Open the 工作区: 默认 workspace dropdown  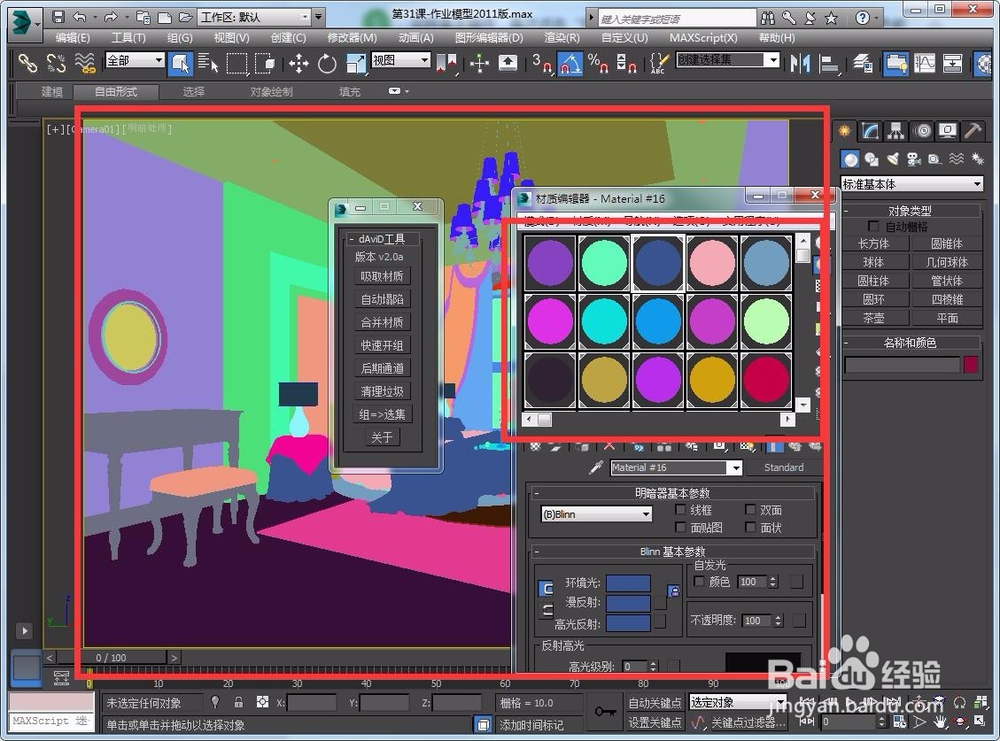click(254, 17)
